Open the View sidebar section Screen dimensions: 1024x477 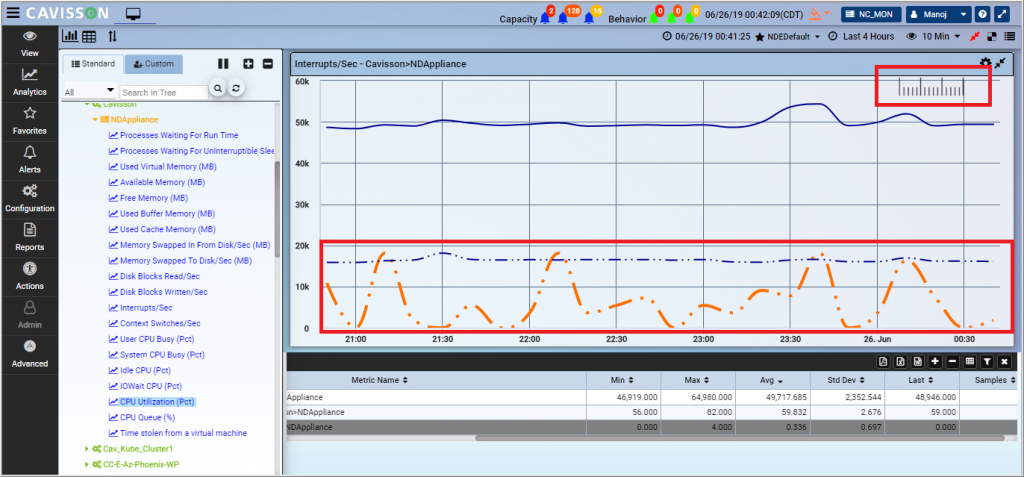coord(29,44)
